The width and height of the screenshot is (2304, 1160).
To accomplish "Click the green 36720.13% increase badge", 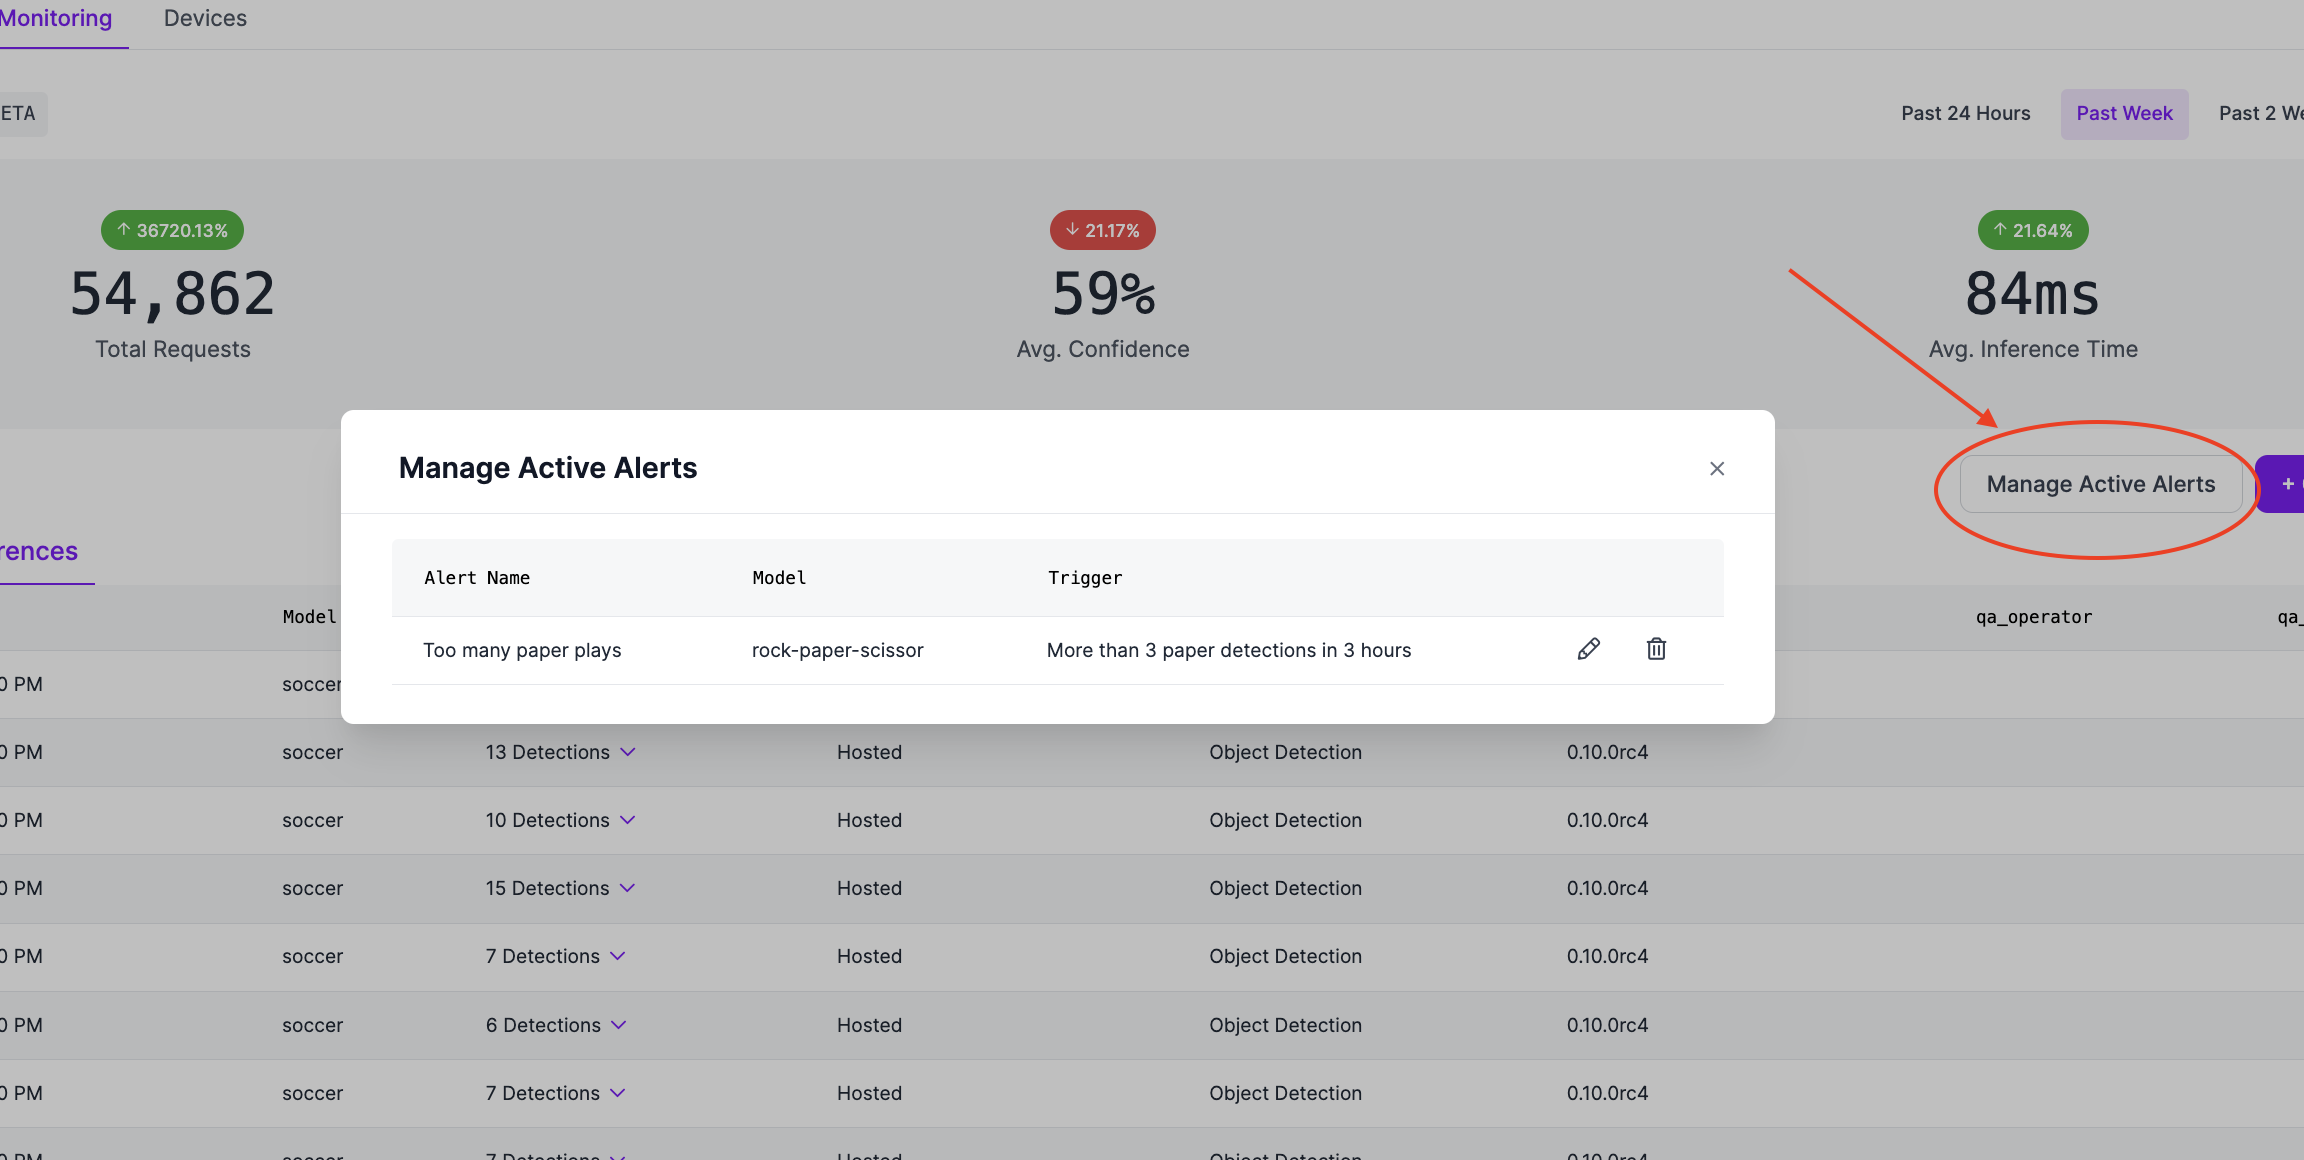I will click(172, 230).
